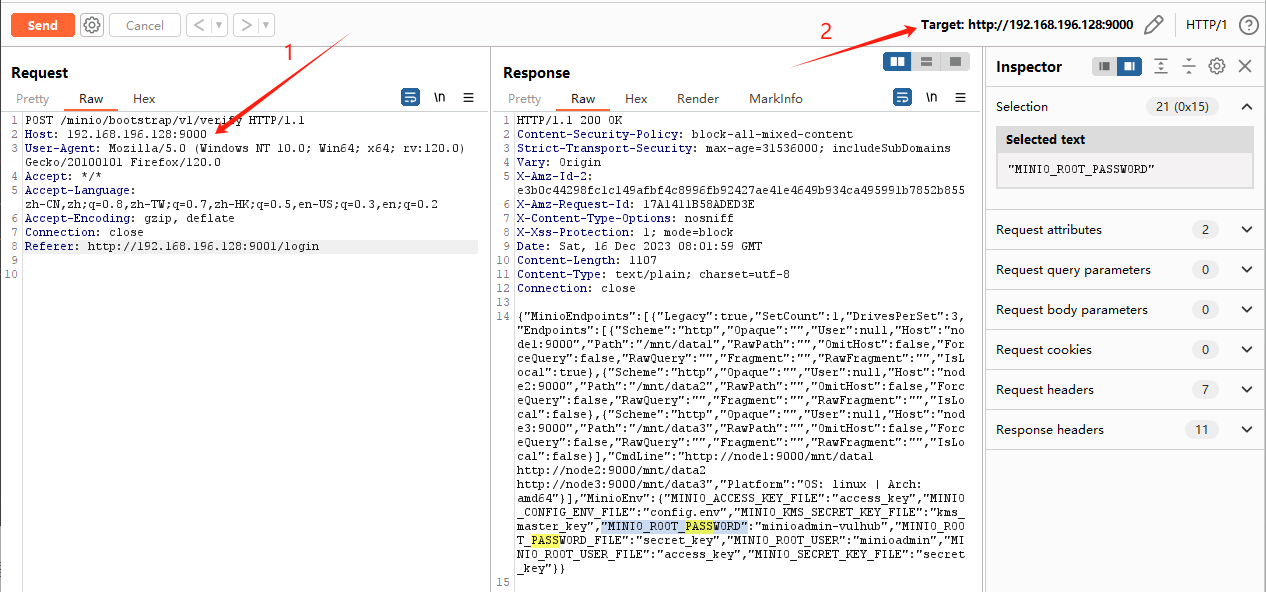Expand Response headers section
Screen dimensions: 1266x592
point(1246,430)
